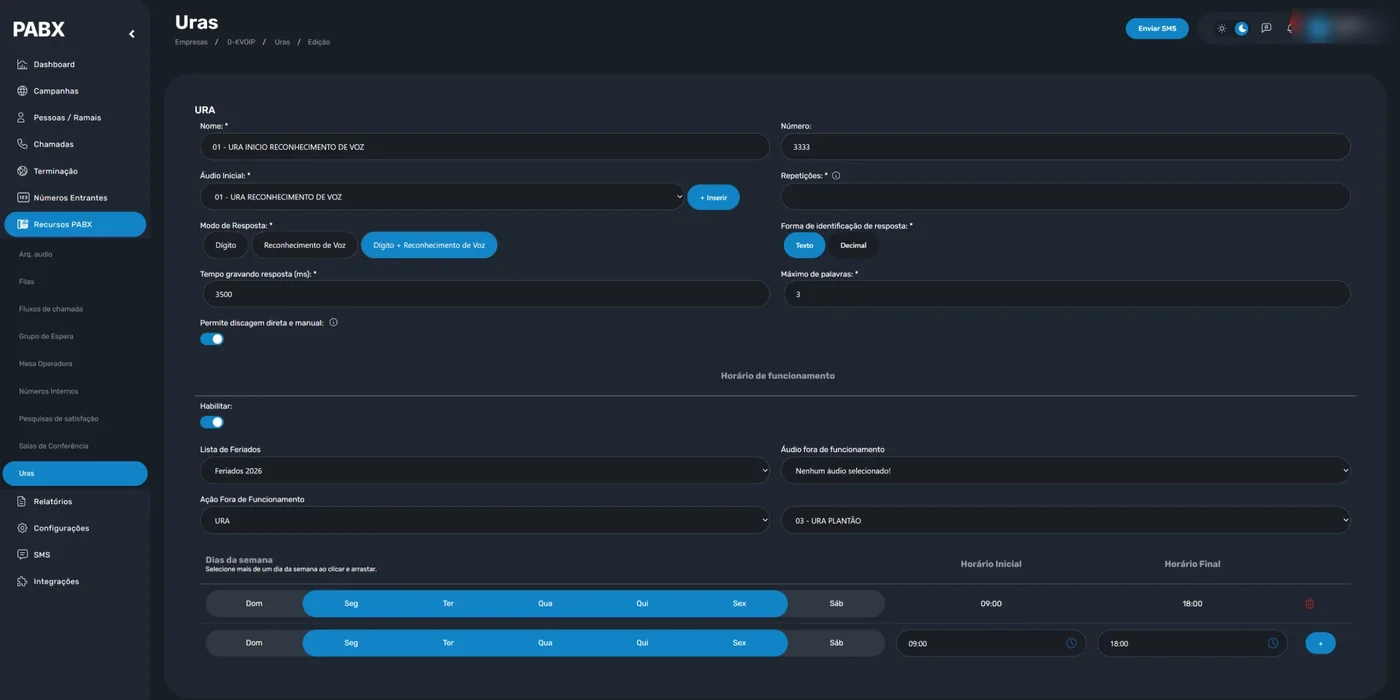
Task: Delete the 09:00–18:00 schedule row
Action: tap(1310, 604)
